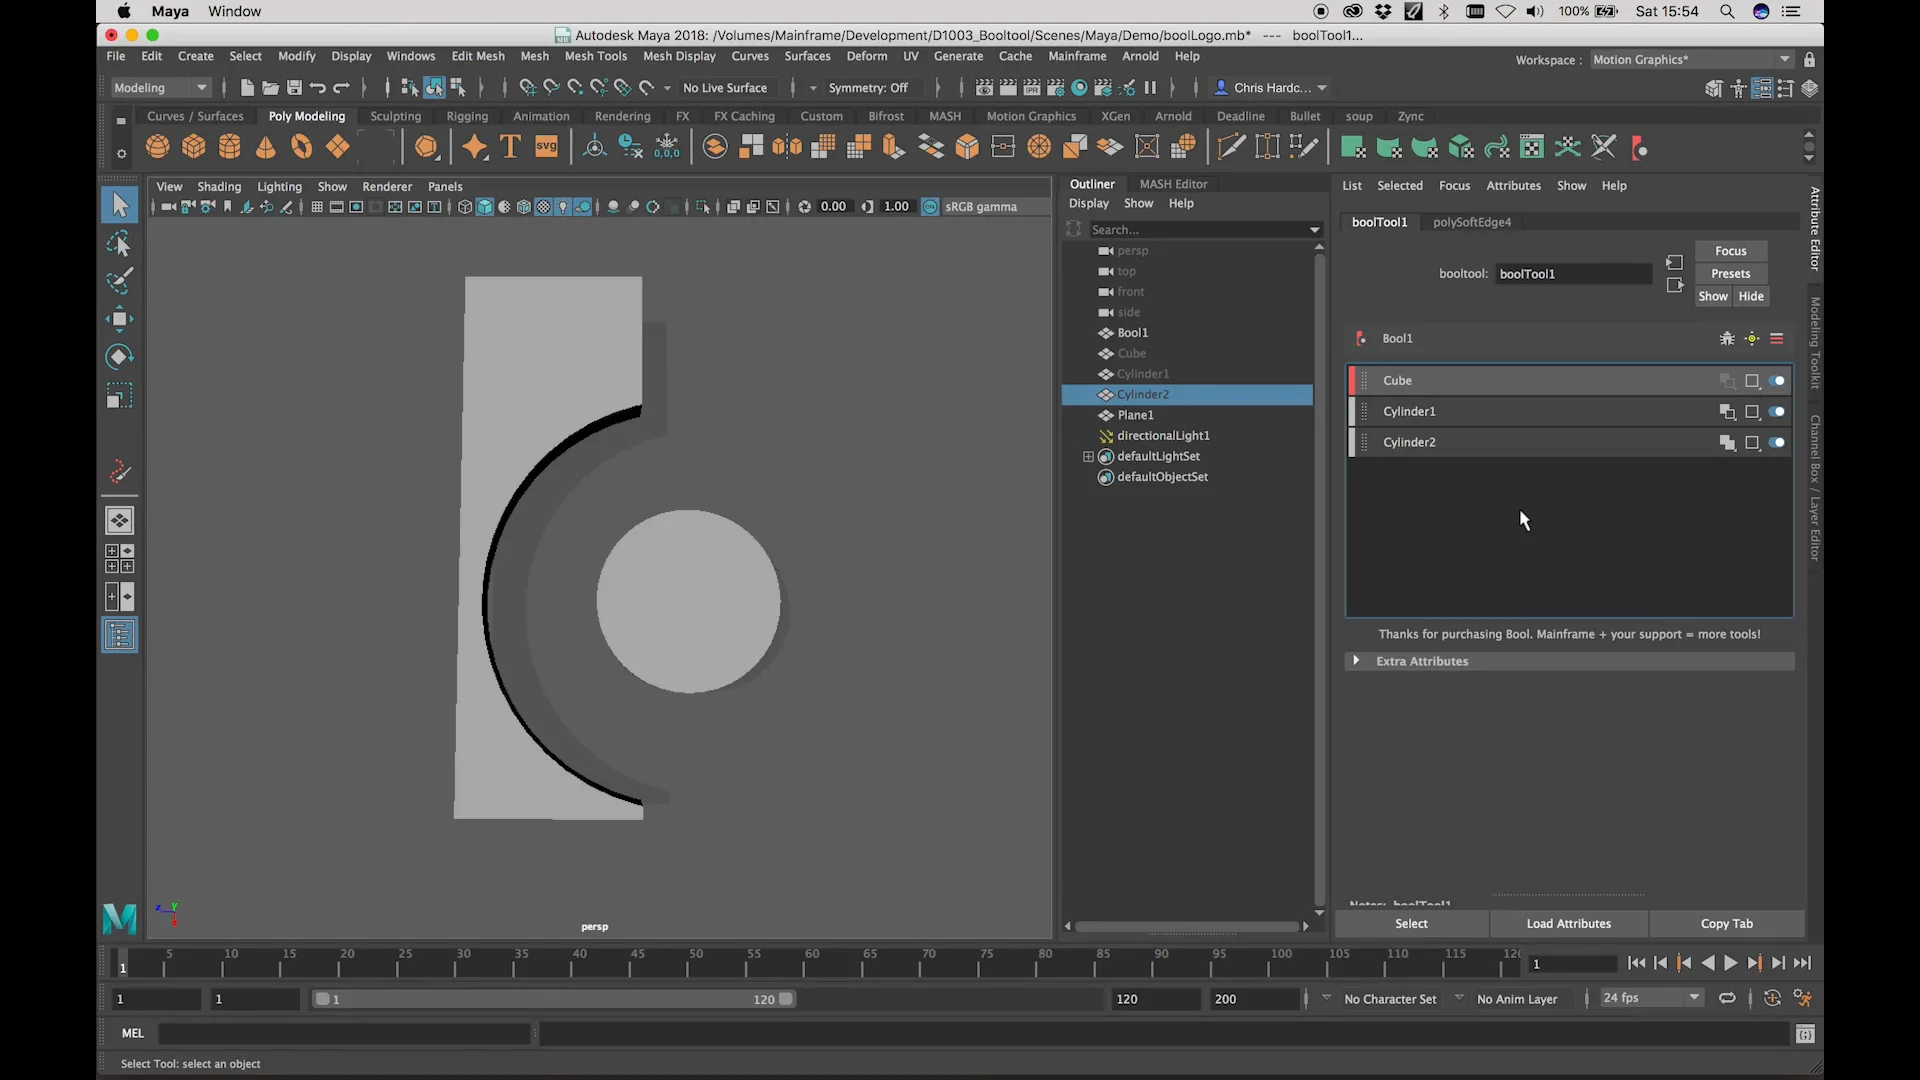
Task: Click the Focus button in Attribute Editor
Action: [x=1731, y=251]
